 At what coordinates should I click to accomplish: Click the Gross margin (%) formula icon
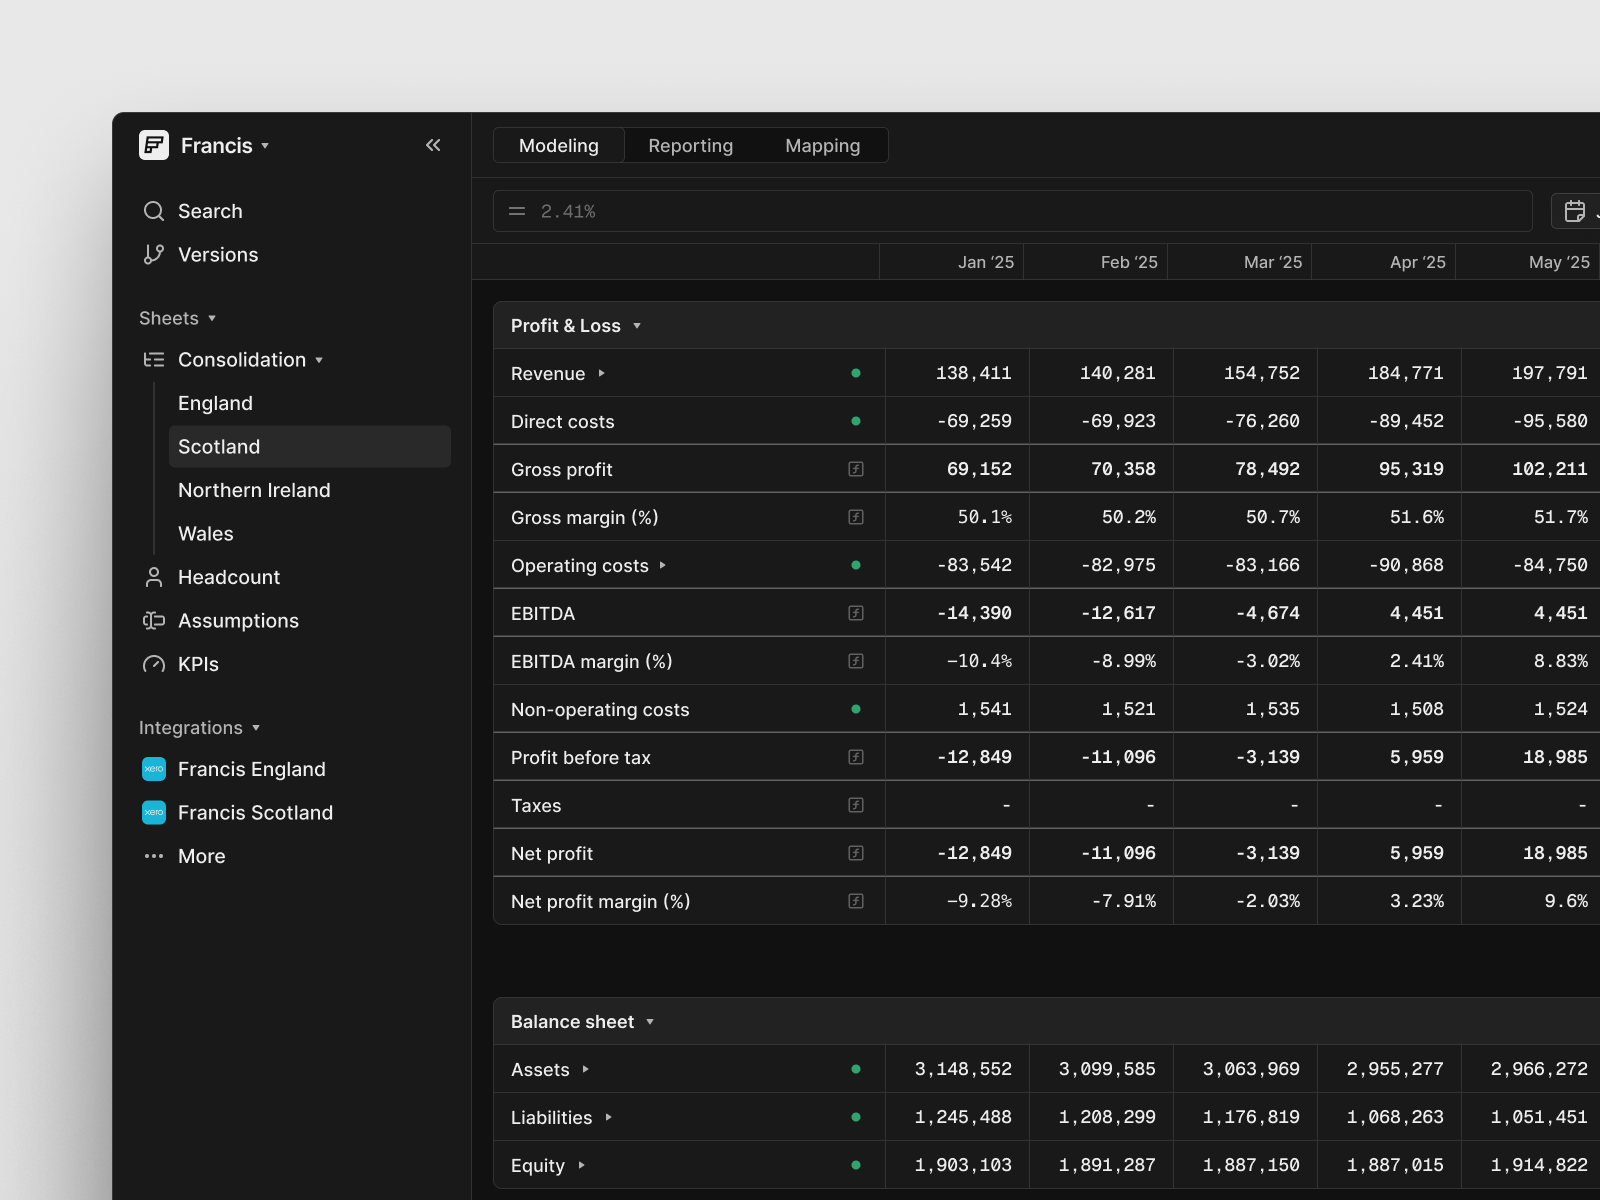point(856,517)
